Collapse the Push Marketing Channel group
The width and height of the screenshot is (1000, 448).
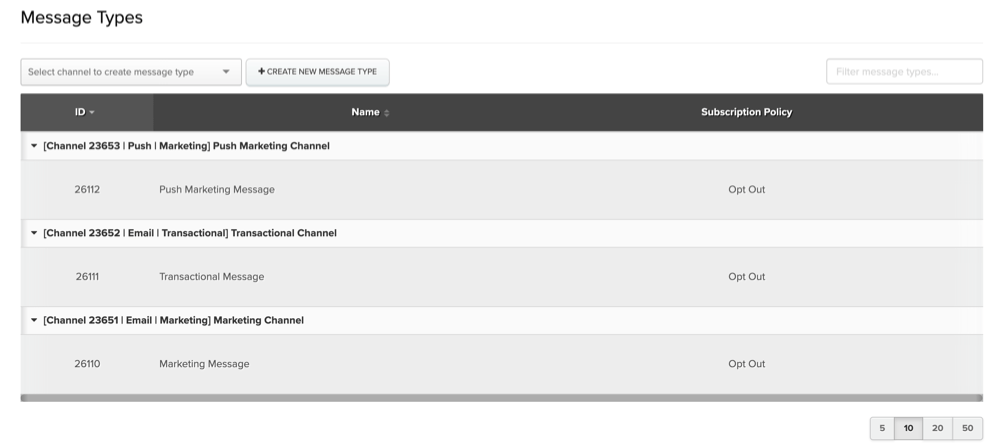(34, 146)
